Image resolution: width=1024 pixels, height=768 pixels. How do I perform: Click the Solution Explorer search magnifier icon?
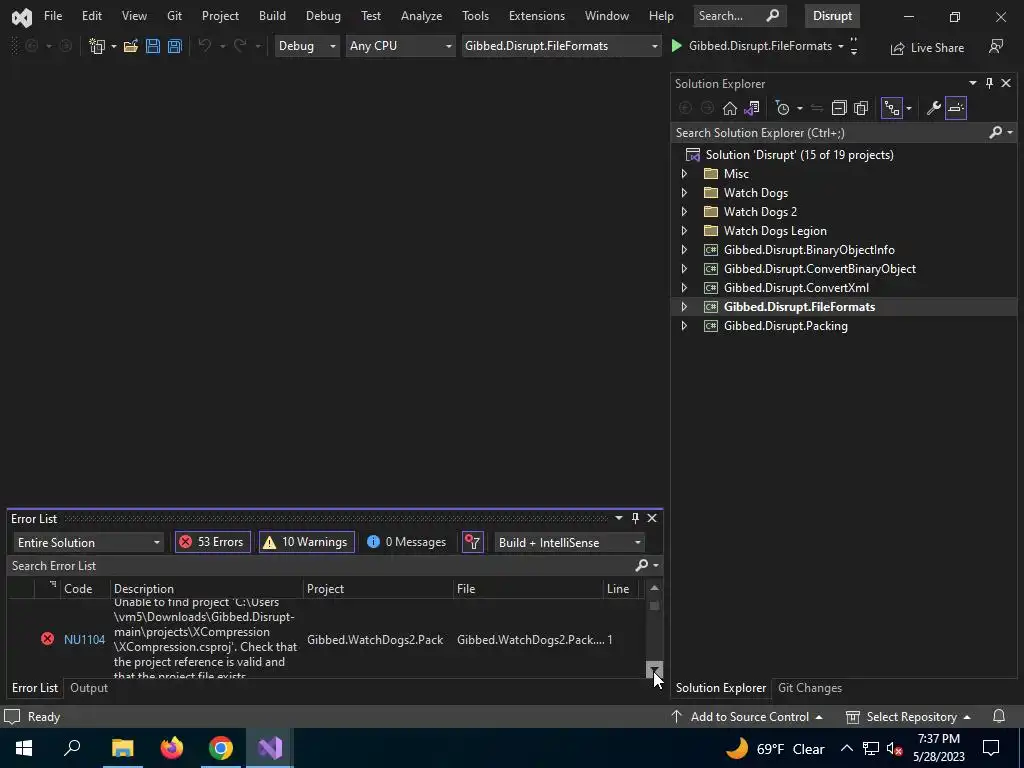[x=995, y=133]
